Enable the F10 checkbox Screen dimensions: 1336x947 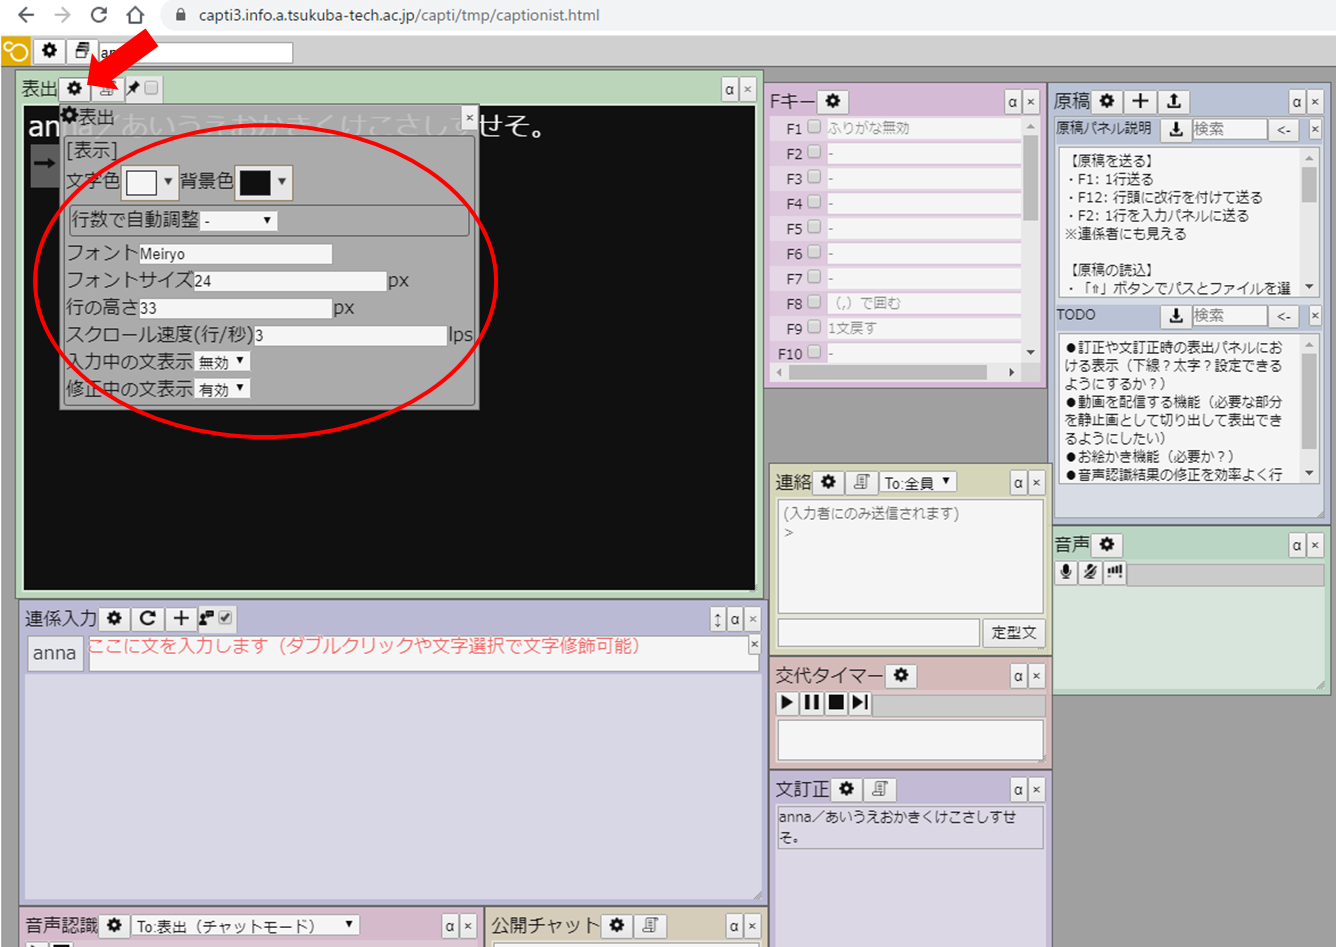pyautogui.click(x=814, y=352)
